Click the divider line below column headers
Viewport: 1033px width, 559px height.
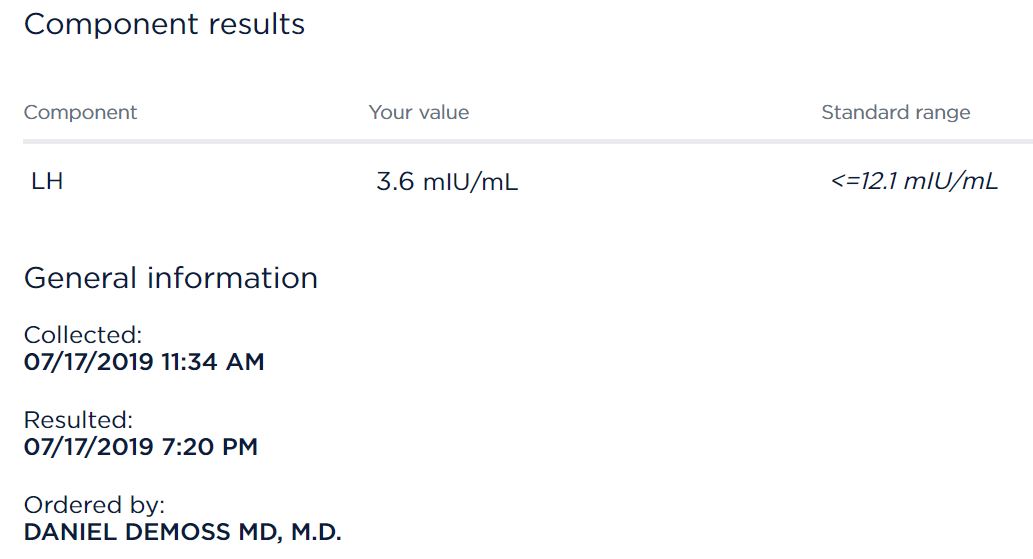point(516,141)
